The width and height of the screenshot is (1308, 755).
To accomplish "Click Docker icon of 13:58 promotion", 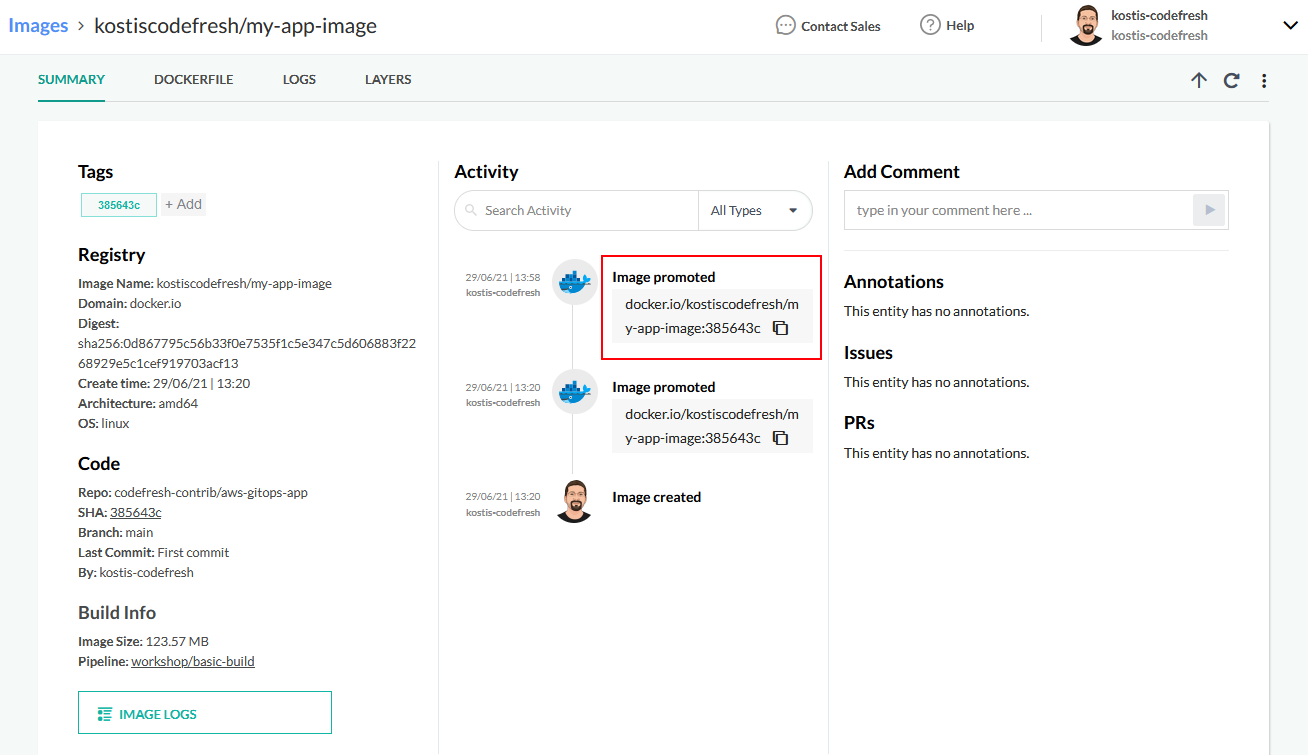I will tap(574, 282).
